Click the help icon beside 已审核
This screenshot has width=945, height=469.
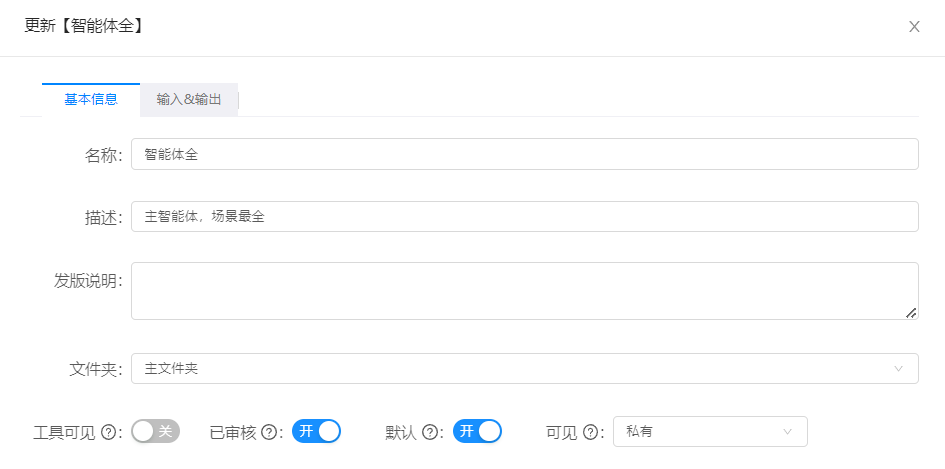(269, 432)
